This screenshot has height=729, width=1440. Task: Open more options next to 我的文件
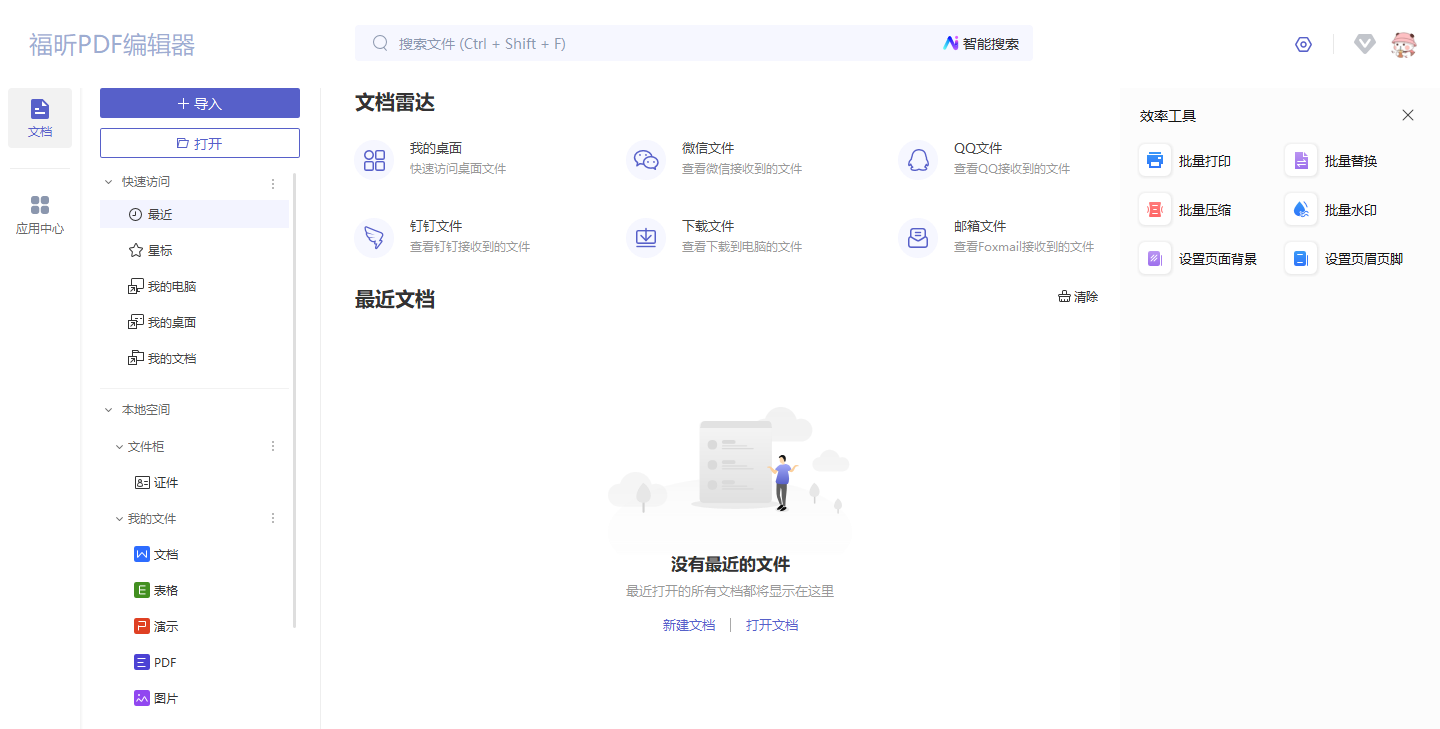273,518
